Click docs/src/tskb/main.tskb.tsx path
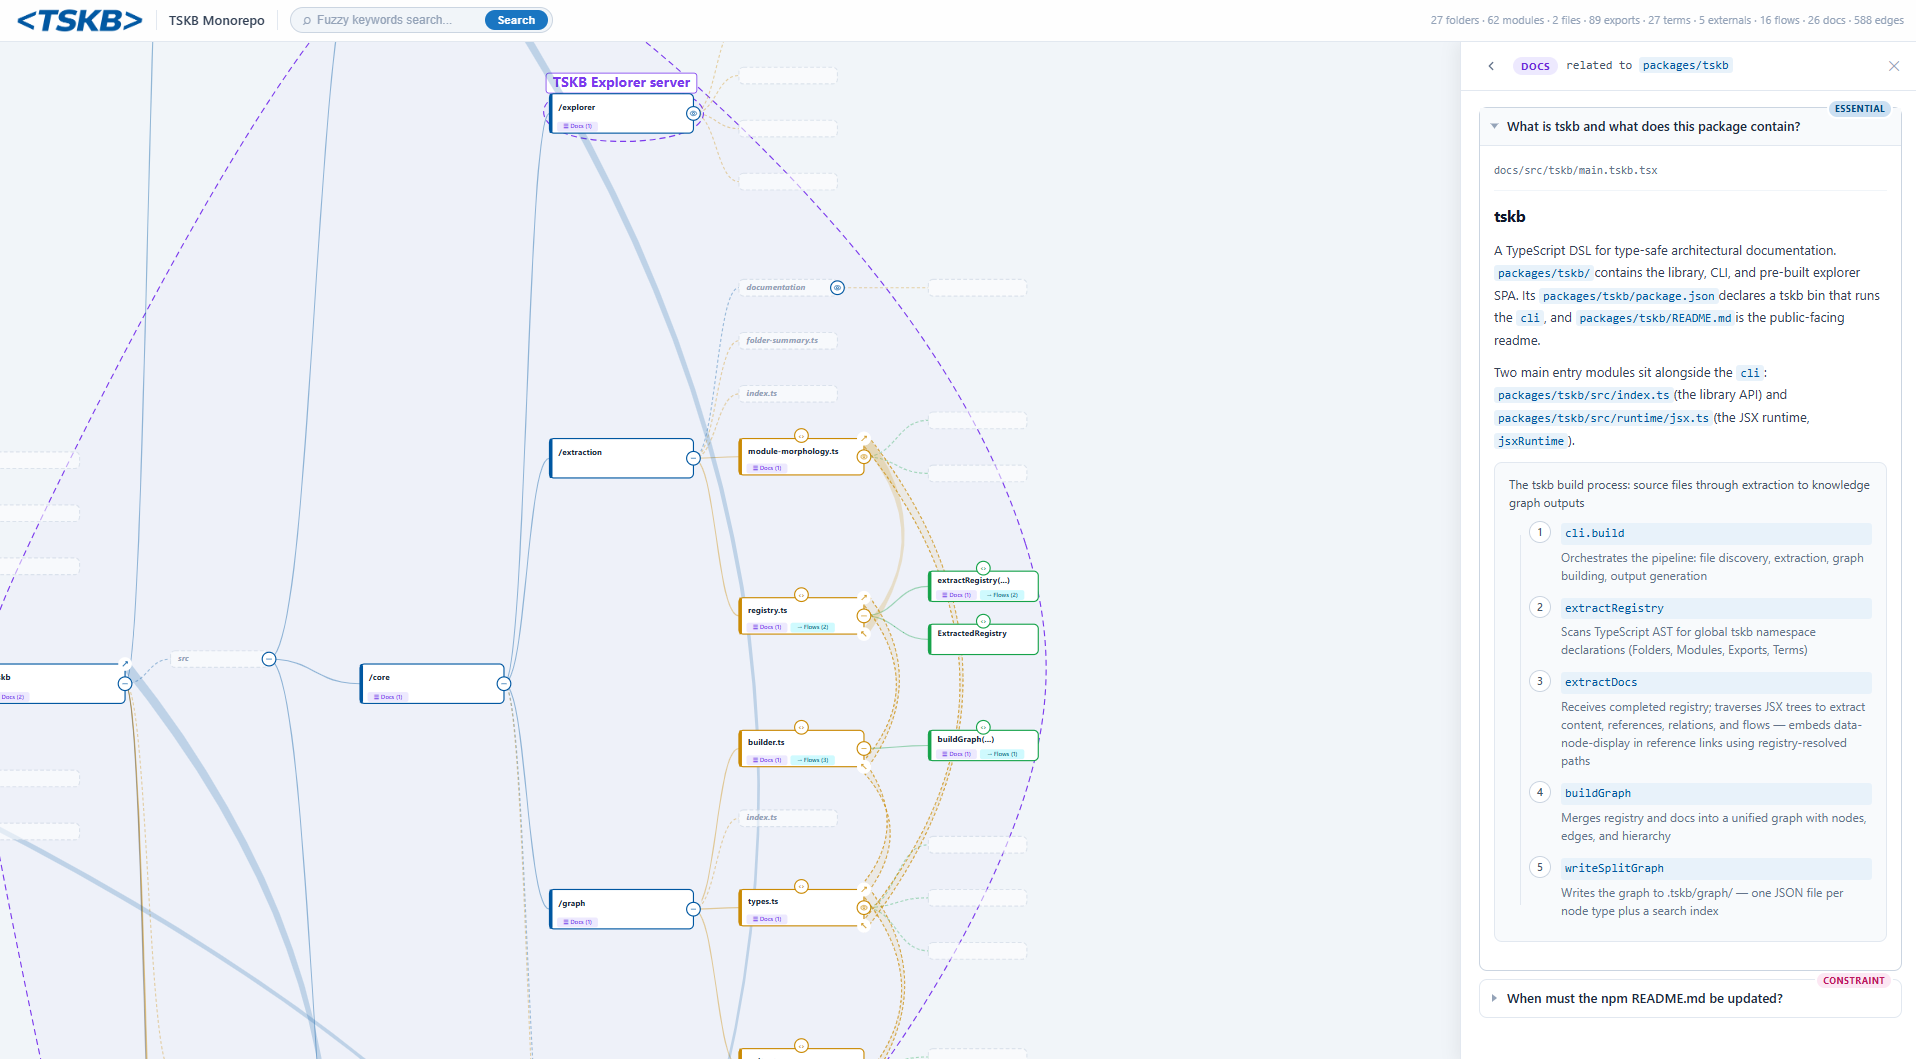Image resolution: width=1916 pixels, height=1059 pixels. (1575, 170)
